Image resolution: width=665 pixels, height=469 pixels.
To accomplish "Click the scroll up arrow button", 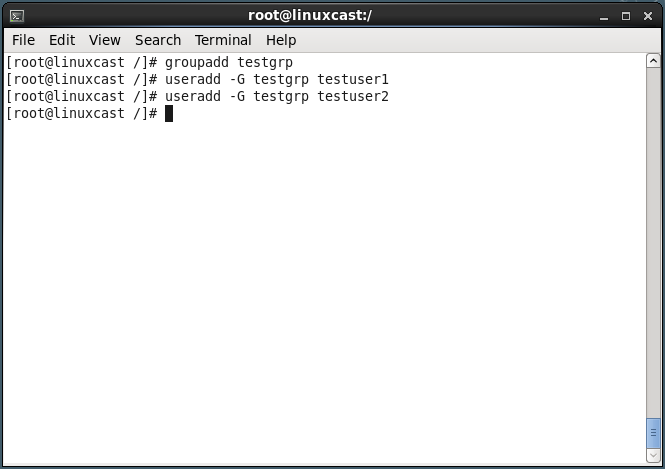I will pos(653,61).
